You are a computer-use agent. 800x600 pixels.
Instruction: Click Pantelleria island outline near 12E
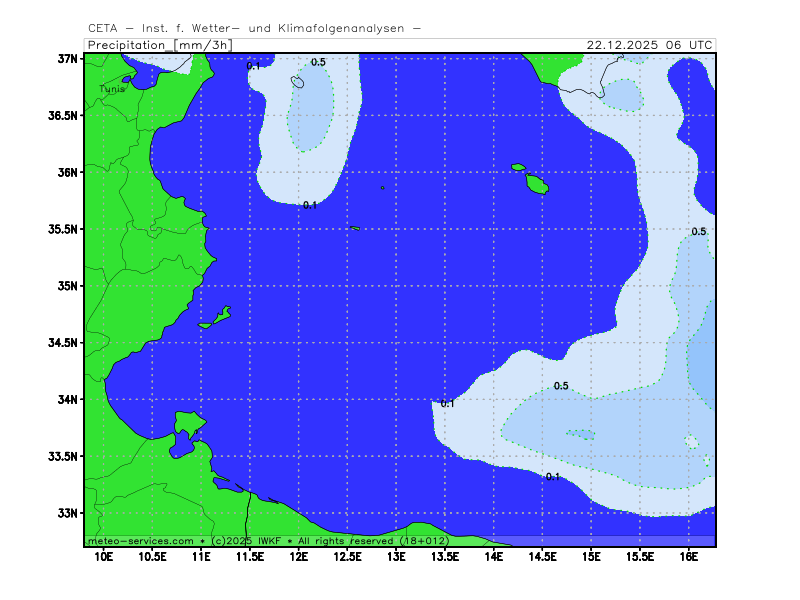[298, 81]
